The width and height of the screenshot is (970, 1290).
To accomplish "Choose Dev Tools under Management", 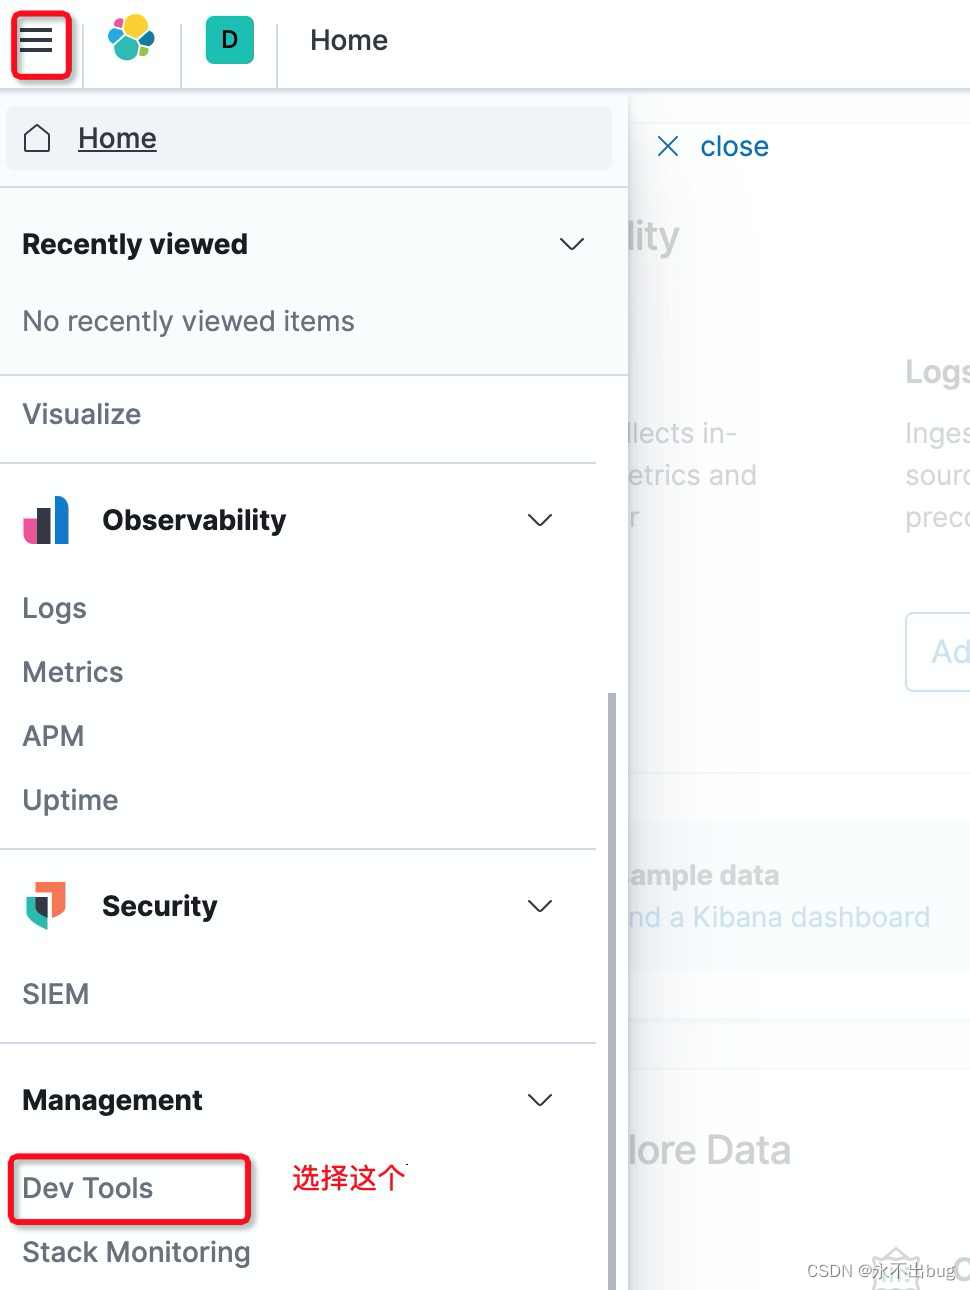I will [88, 1188].
